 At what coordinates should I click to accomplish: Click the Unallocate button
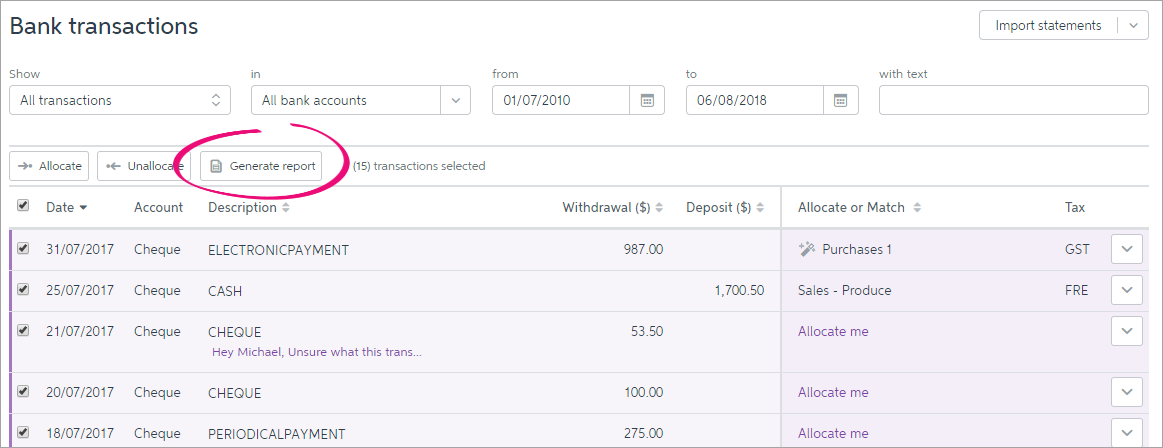click(141, 166)
